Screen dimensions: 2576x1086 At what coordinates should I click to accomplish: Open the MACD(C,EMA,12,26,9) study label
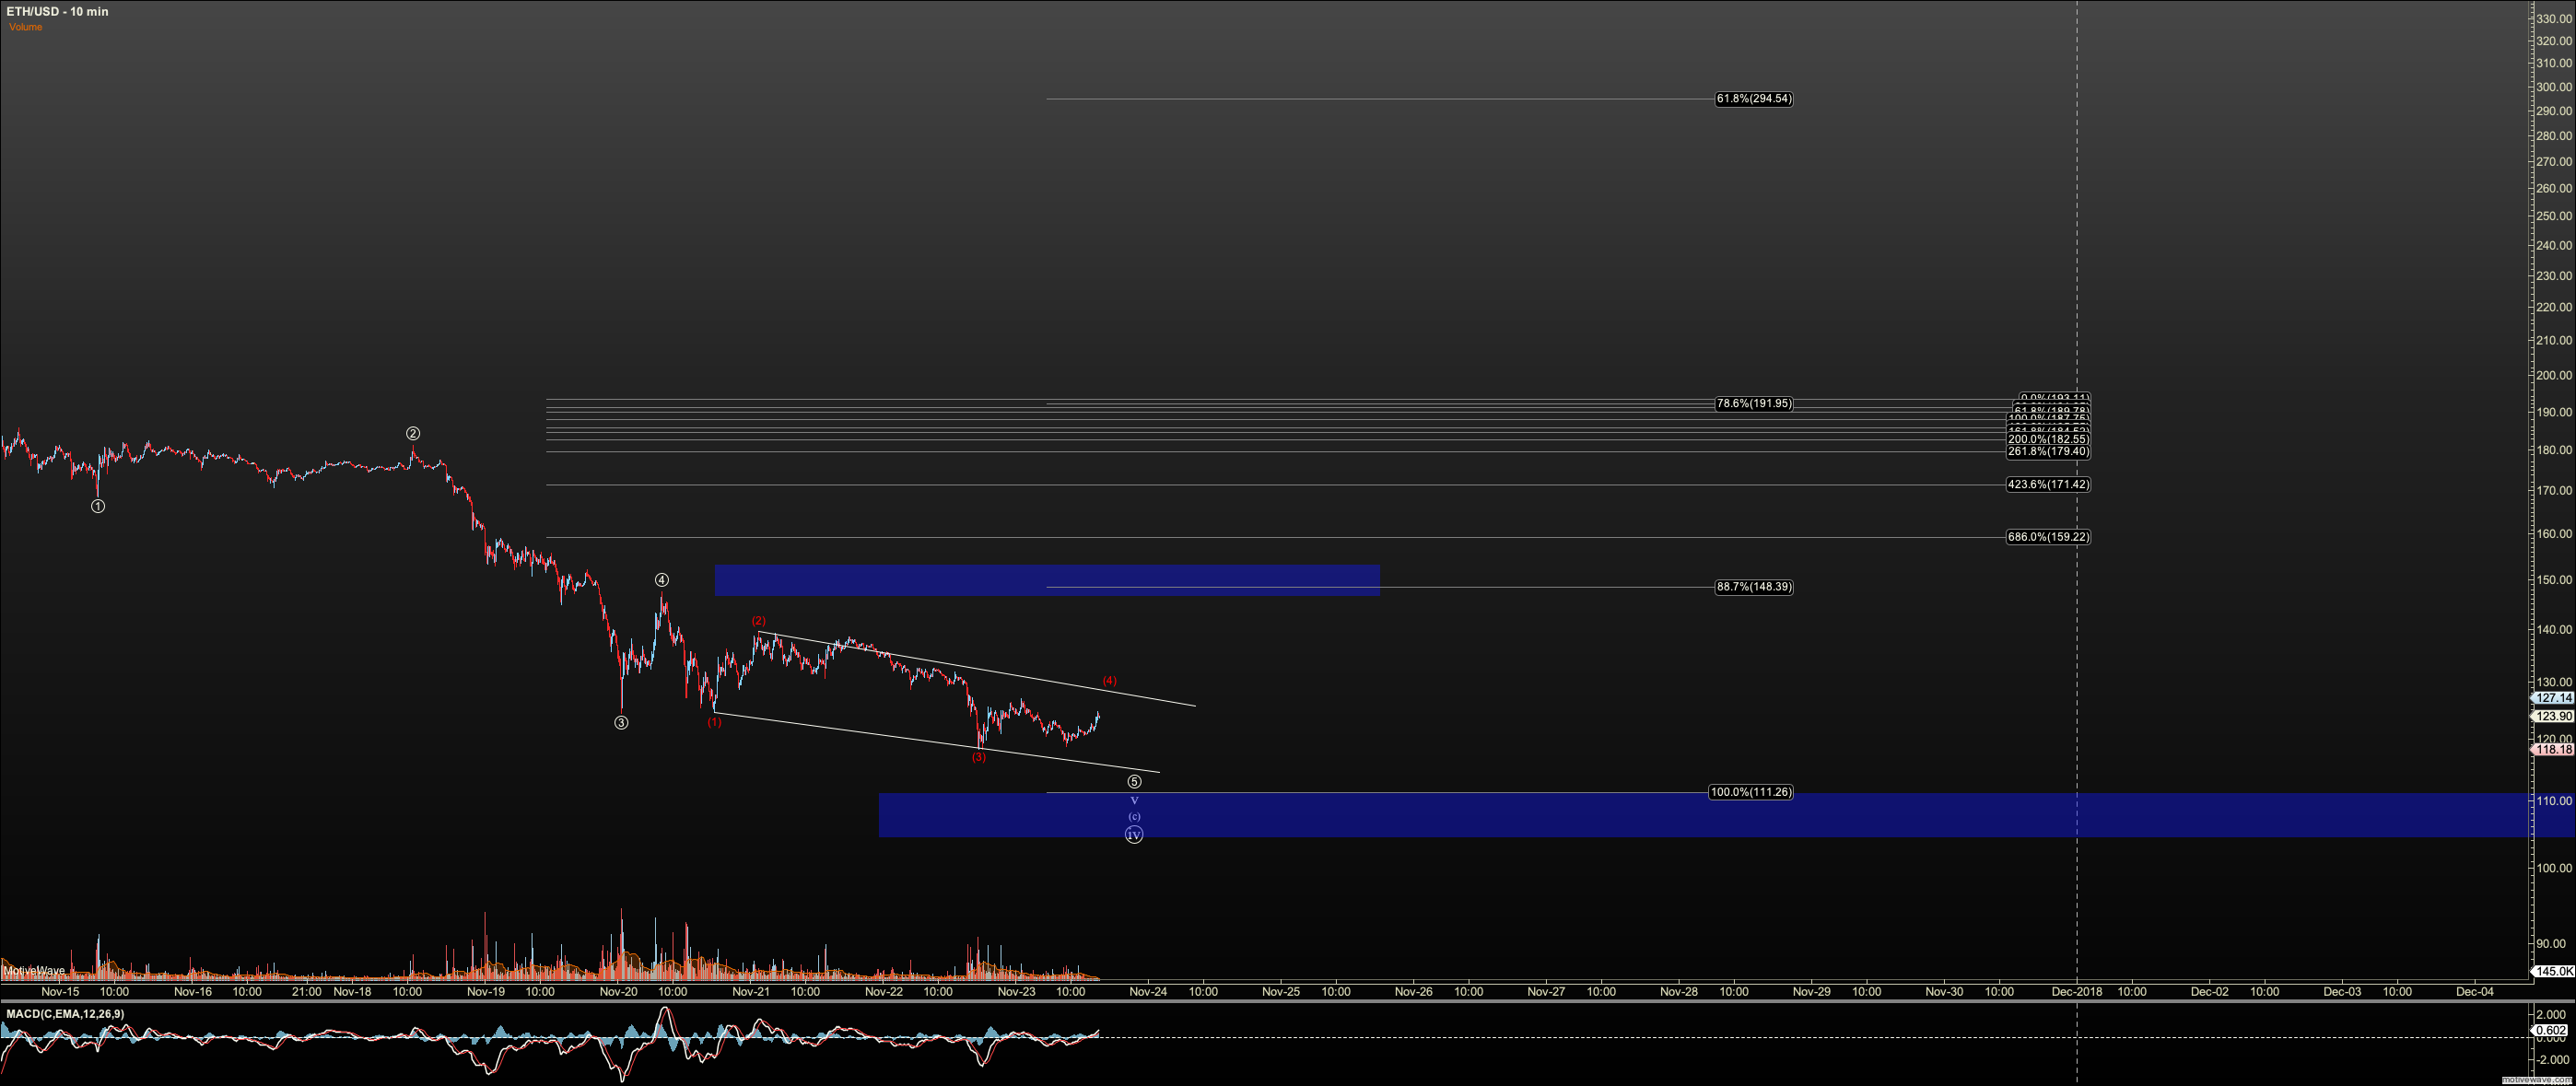(x=65, y=1014)
